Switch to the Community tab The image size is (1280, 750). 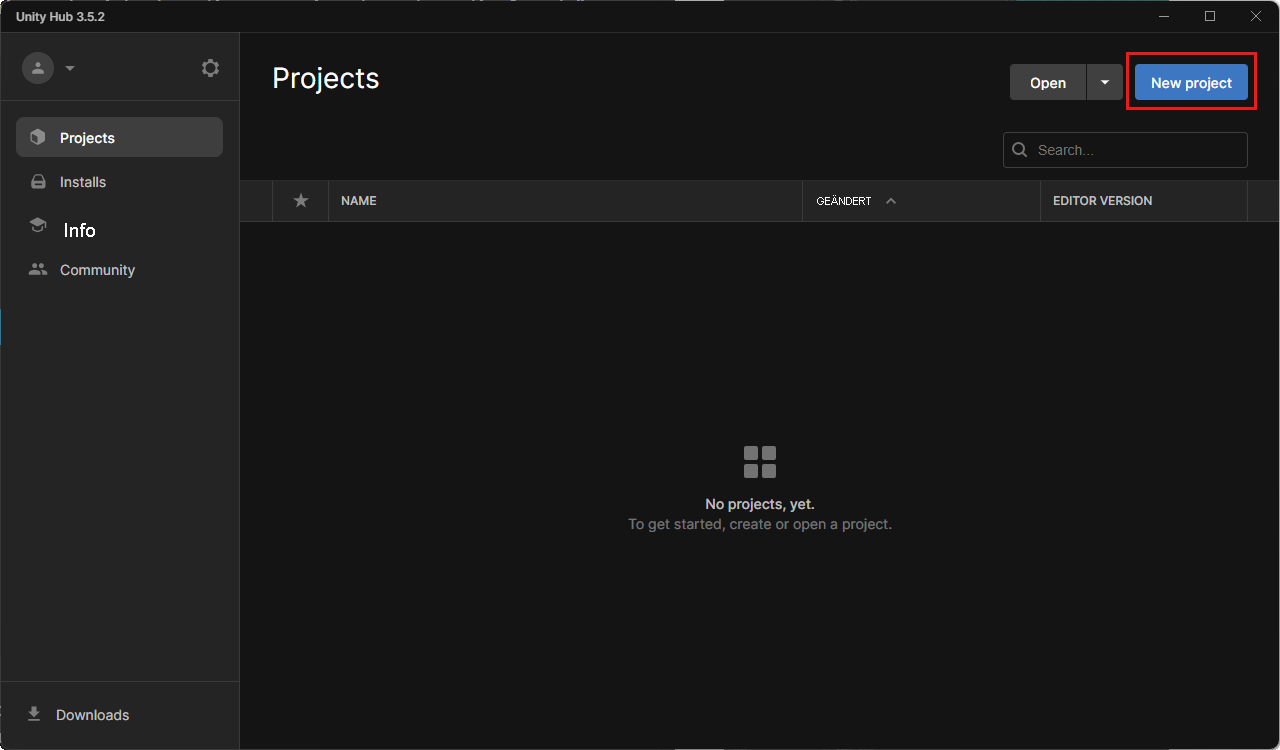click(x=96, y=269)
